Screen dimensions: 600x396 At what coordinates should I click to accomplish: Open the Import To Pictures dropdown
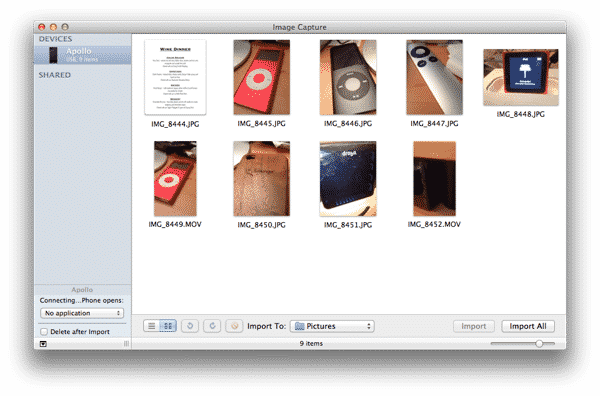point(332,326)
